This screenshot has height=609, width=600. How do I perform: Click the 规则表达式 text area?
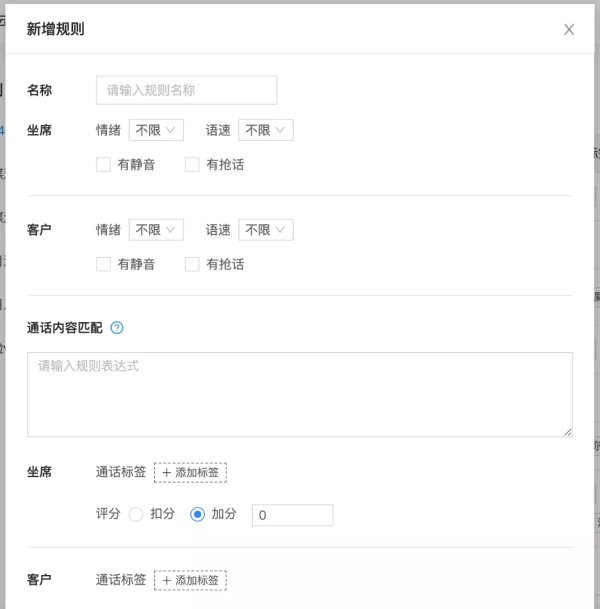tap(299, 394)
